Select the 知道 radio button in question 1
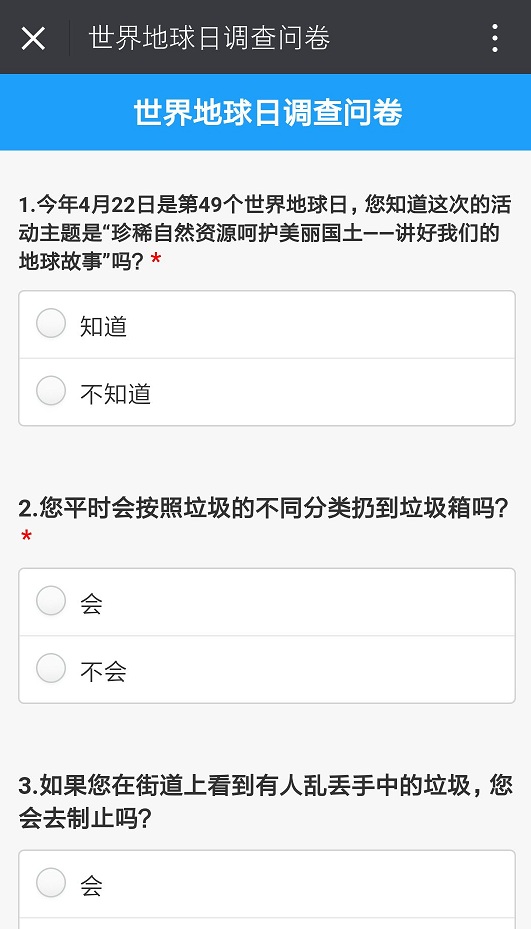The height and width of the screenshot is (929, 531). [51, 323]
